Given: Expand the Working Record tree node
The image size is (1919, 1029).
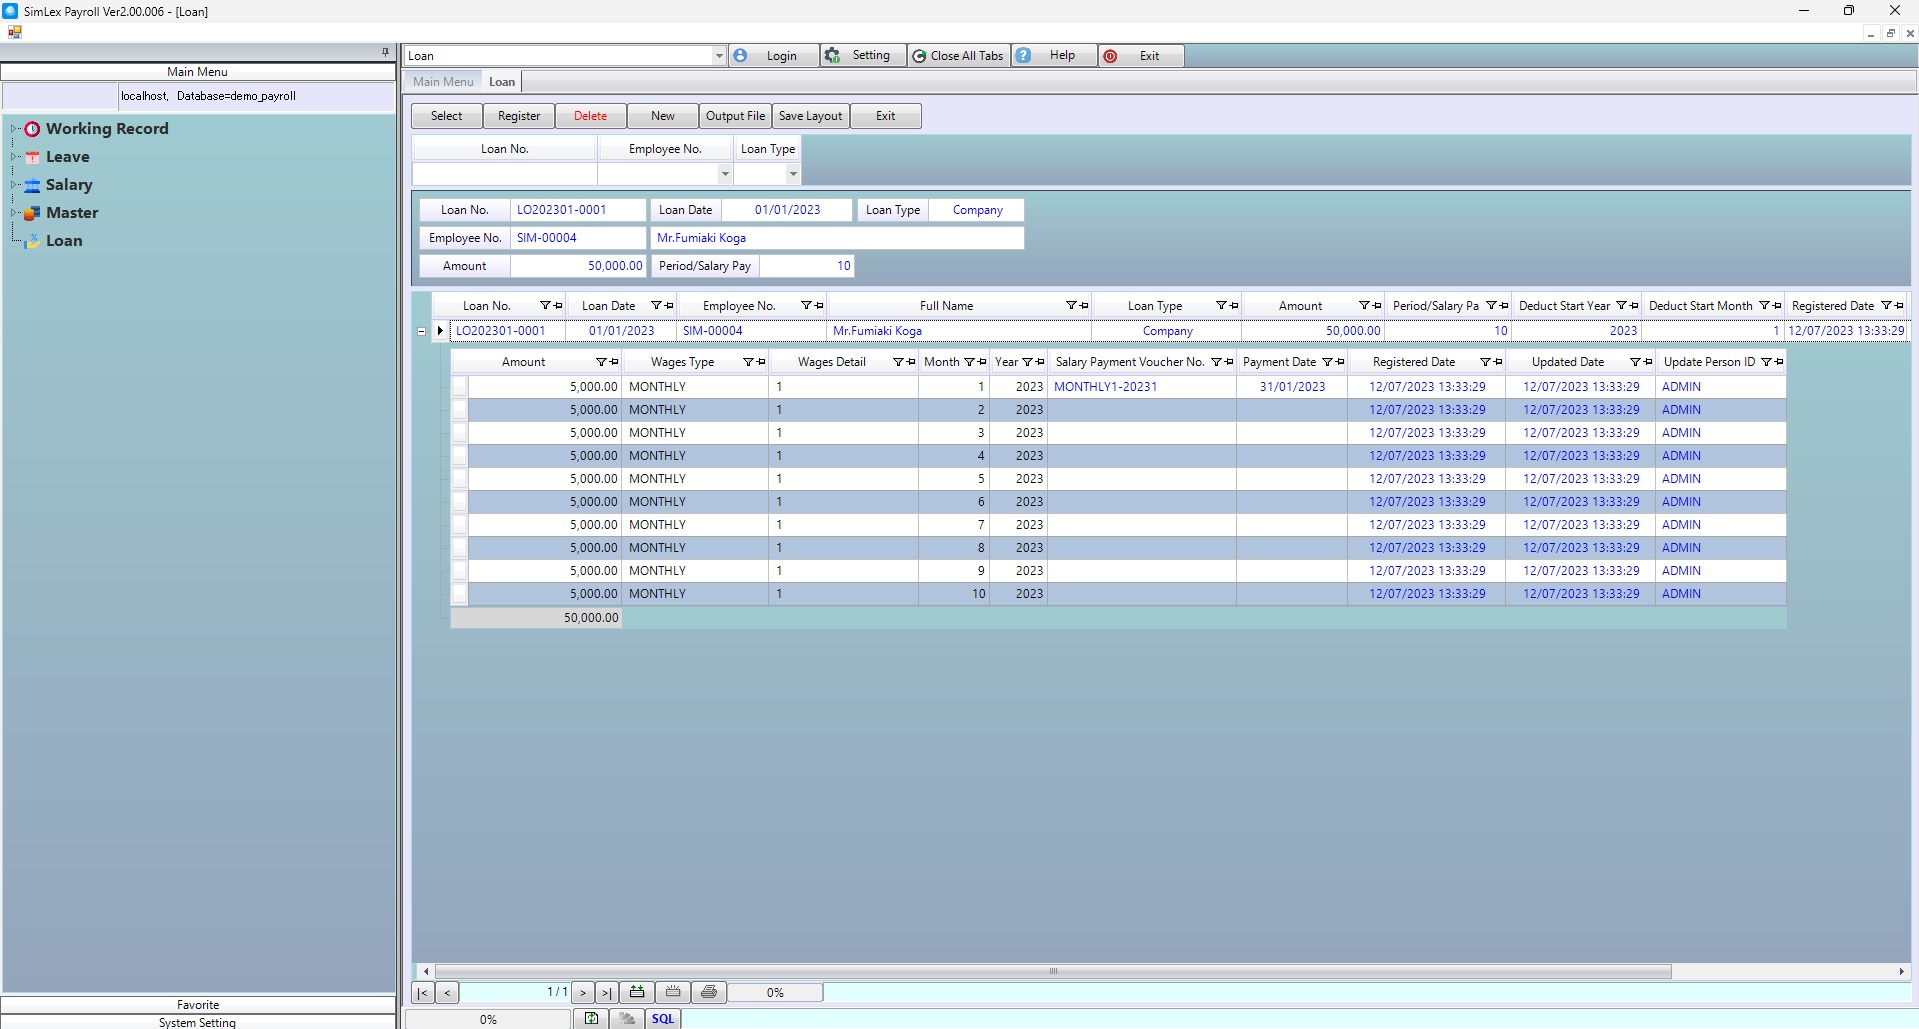Looking at the screenshot, I should [x=14, y=129].
